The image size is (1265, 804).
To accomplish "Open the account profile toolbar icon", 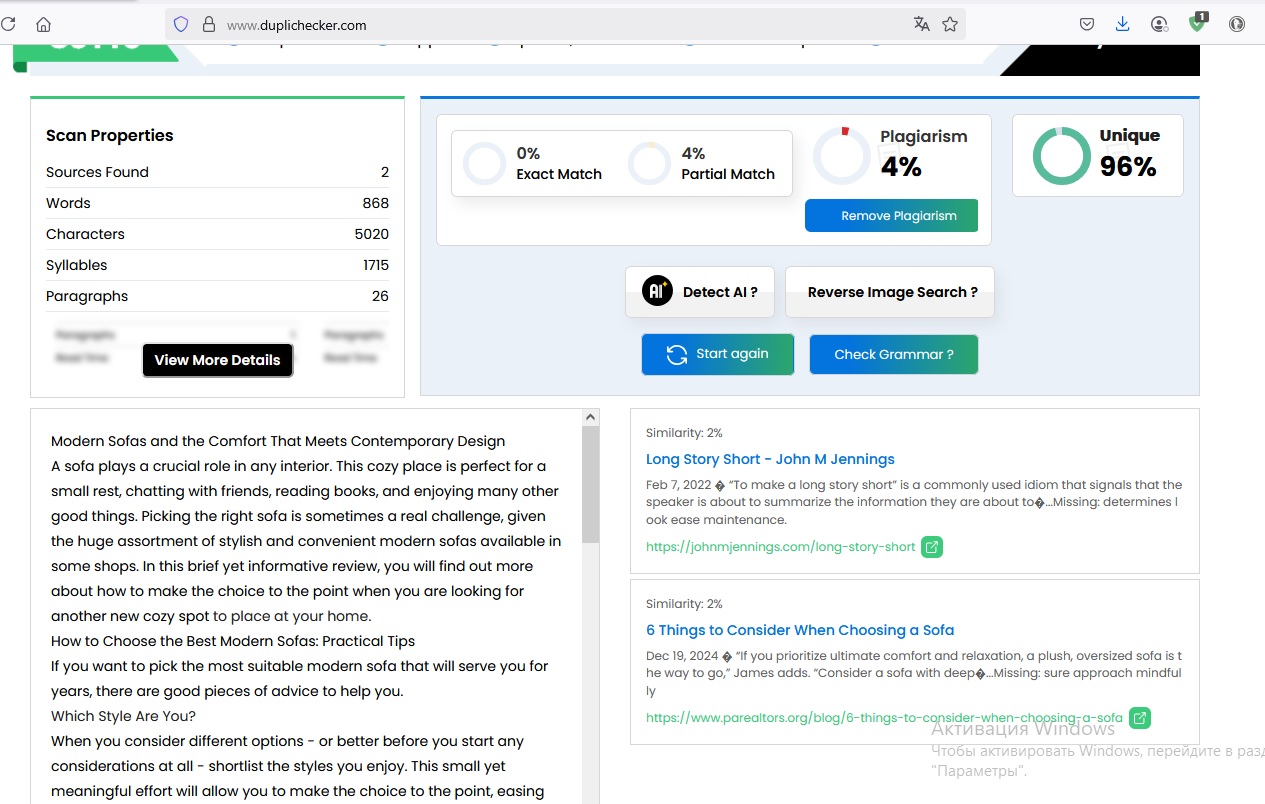I will [x=1159, y=25].
